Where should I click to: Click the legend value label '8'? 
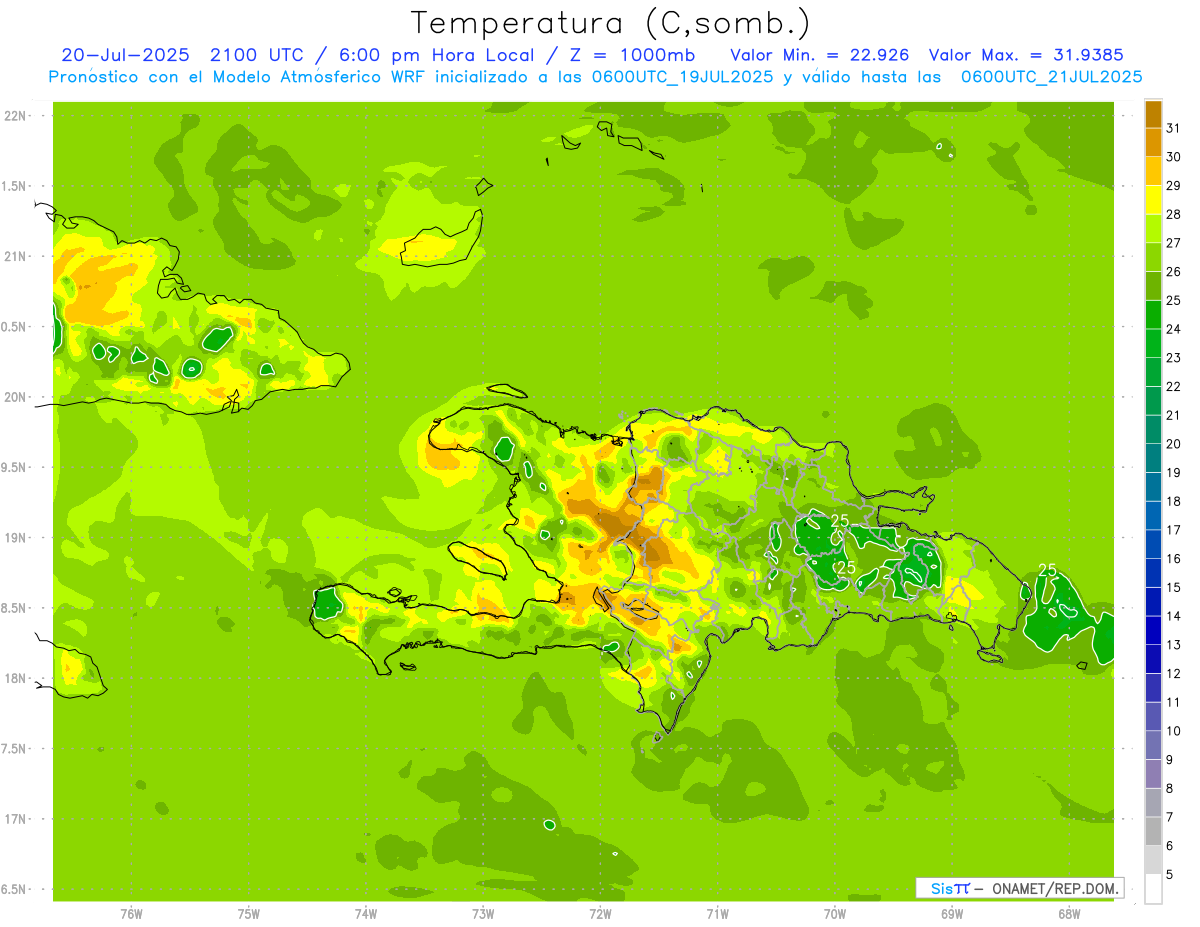[x=1169, y=789]
